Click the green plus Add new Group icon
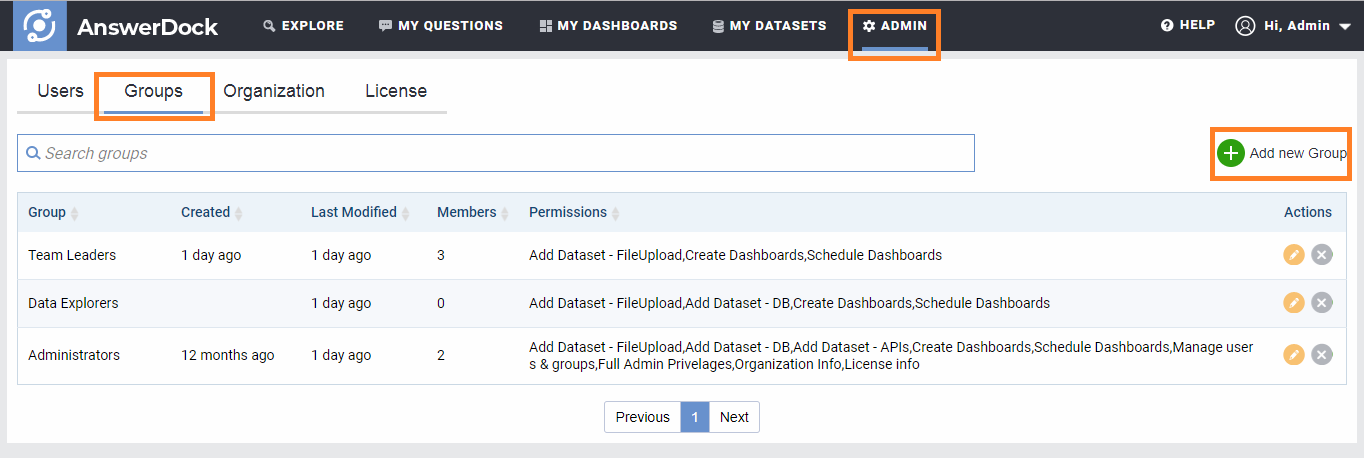 (1231, 153)
